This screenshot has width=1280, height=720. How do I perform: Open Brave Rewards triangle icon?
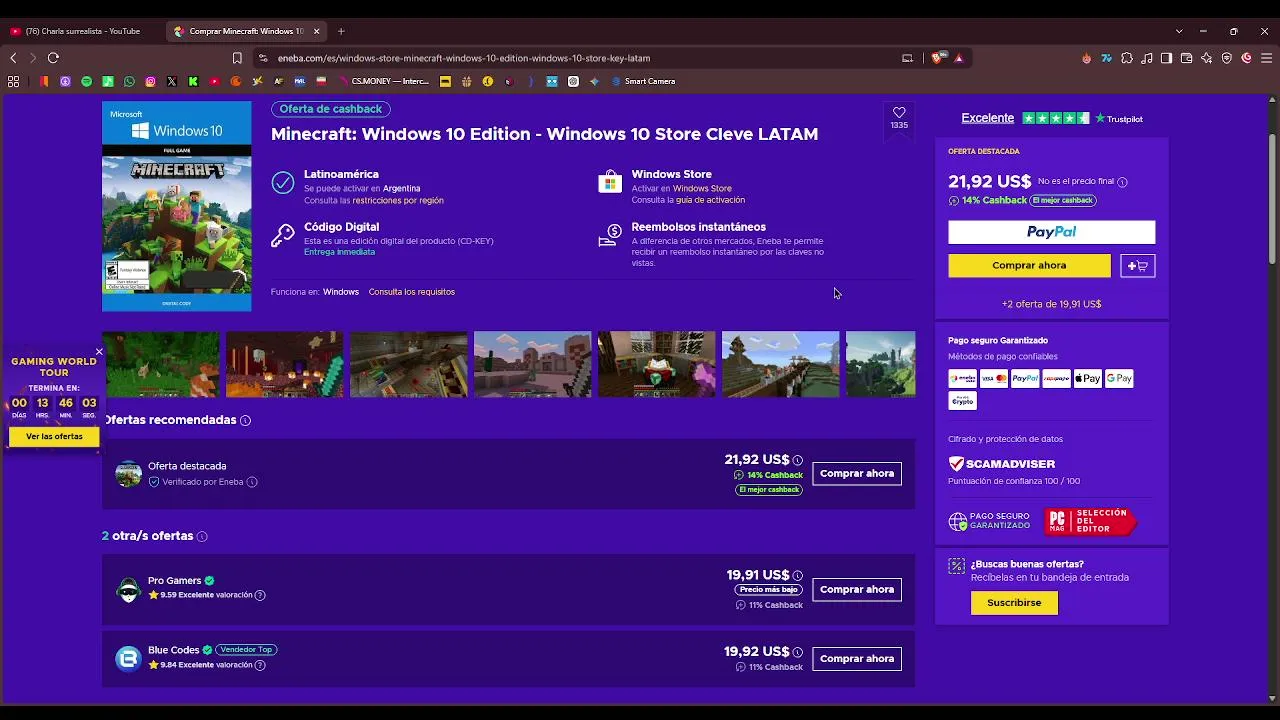pos(958,58)
